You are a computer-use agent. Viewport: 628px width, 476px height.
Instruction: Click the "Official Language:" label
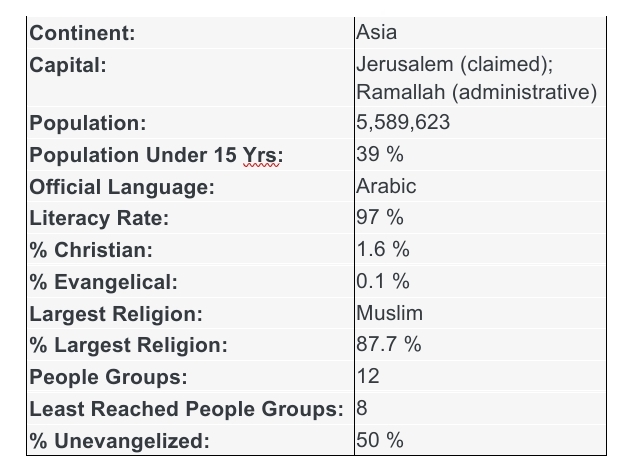click(123, 187)
